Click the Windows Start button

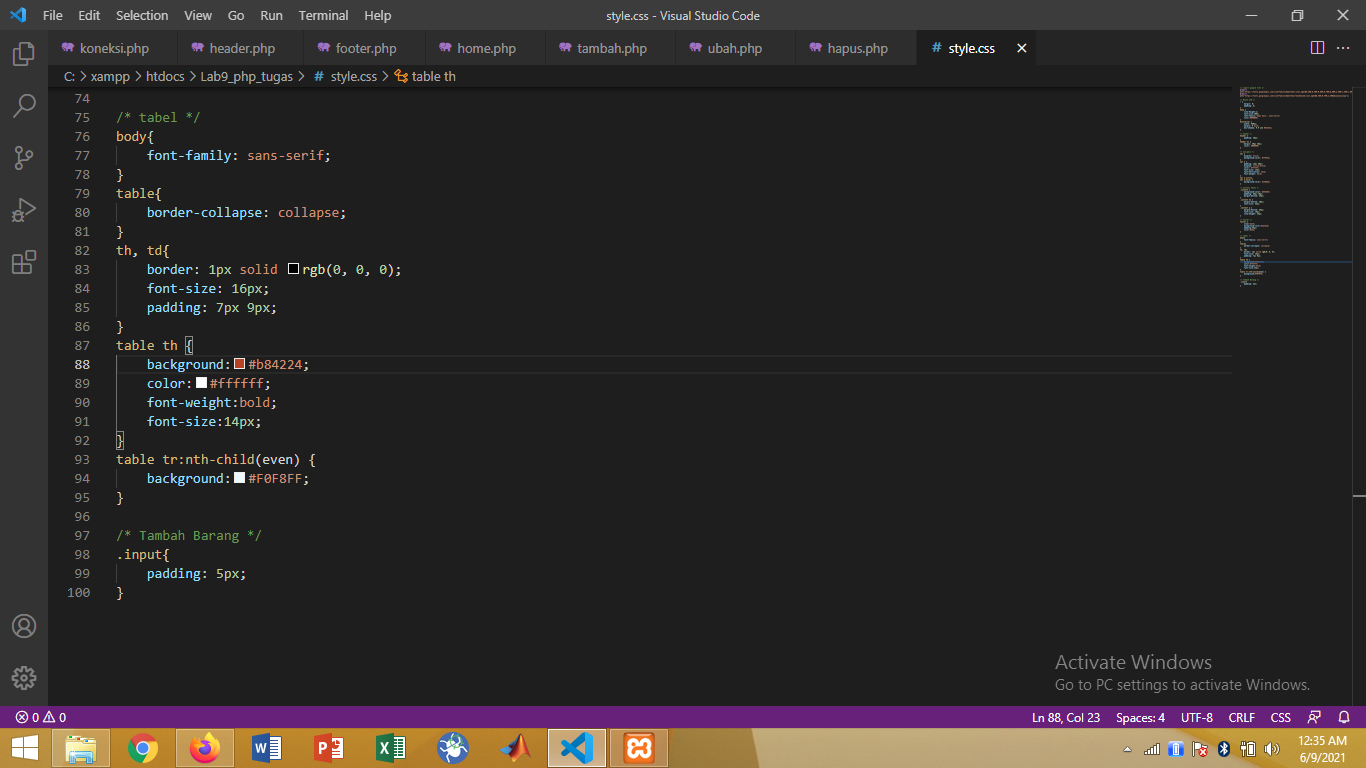[25, 748]
